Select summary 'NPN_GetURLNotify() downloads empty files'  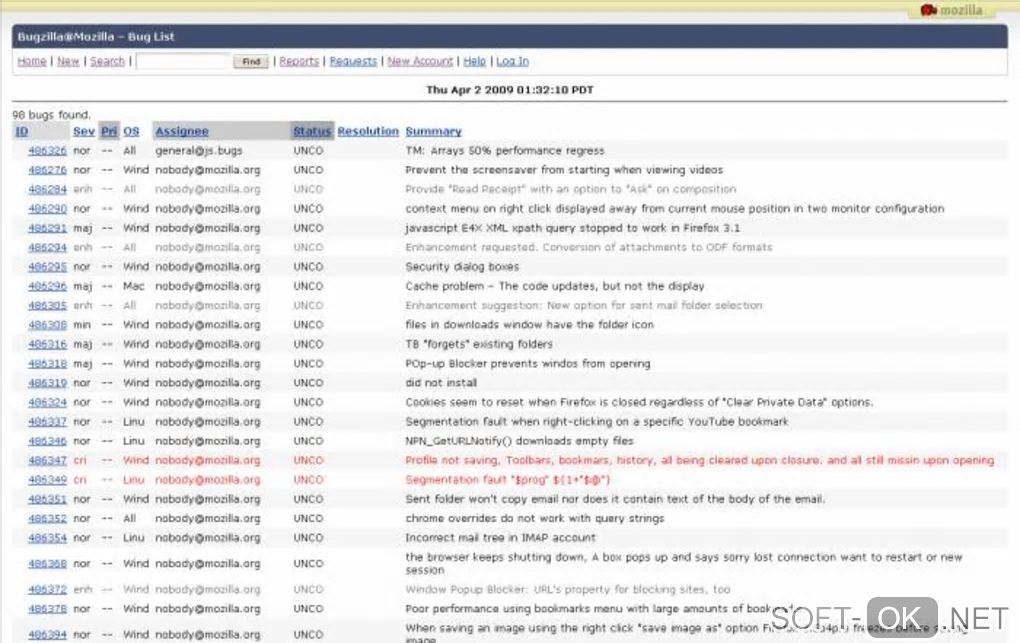click(x=519, y=441)
